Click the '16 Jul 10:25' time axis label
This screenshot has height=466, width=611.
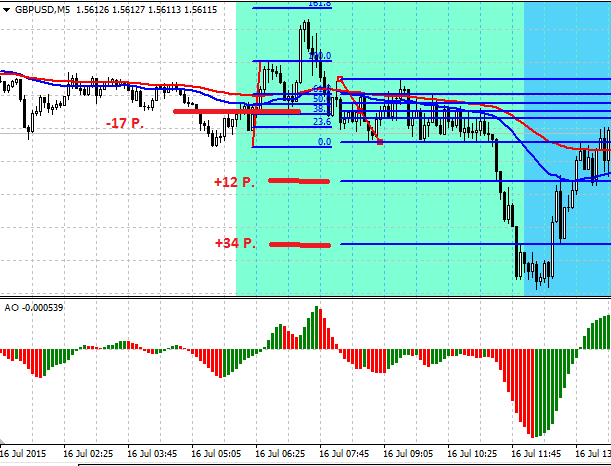[472, 454]
